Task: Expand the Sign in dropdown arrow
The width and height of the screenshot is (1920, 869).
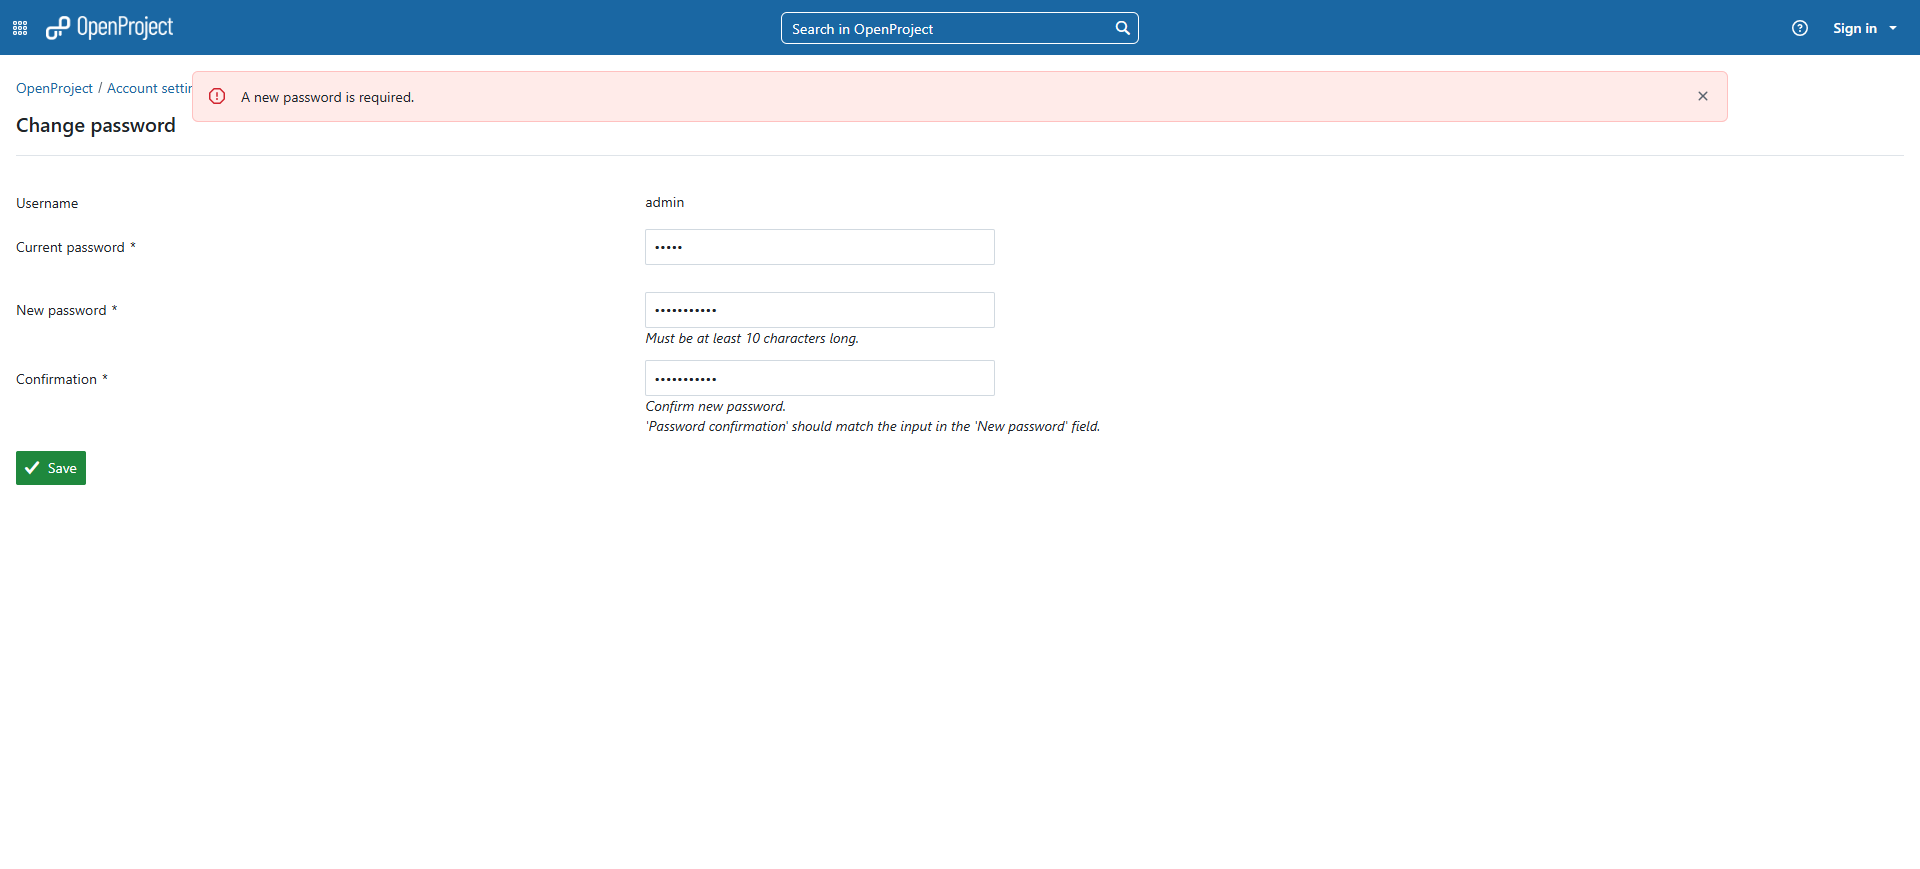Action: 1893,28
